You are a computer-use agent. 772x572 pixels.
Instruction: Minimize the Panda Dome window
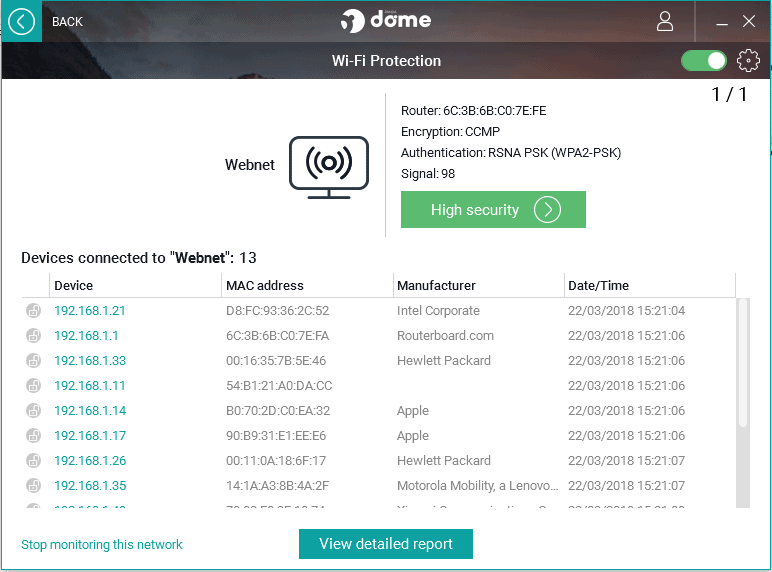(722, 22)
